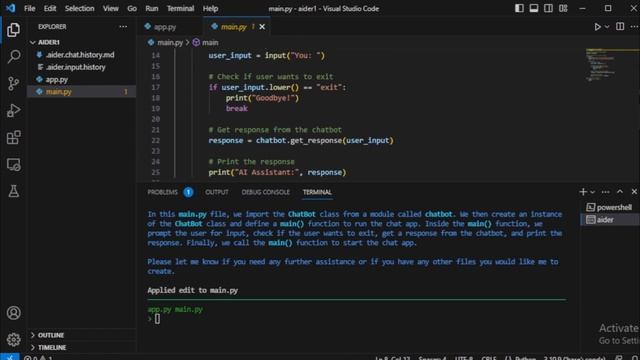The image size is (640, 360).
Task: Open Explorer views and more actions ellipsis
Action: (x=123, y=27)
